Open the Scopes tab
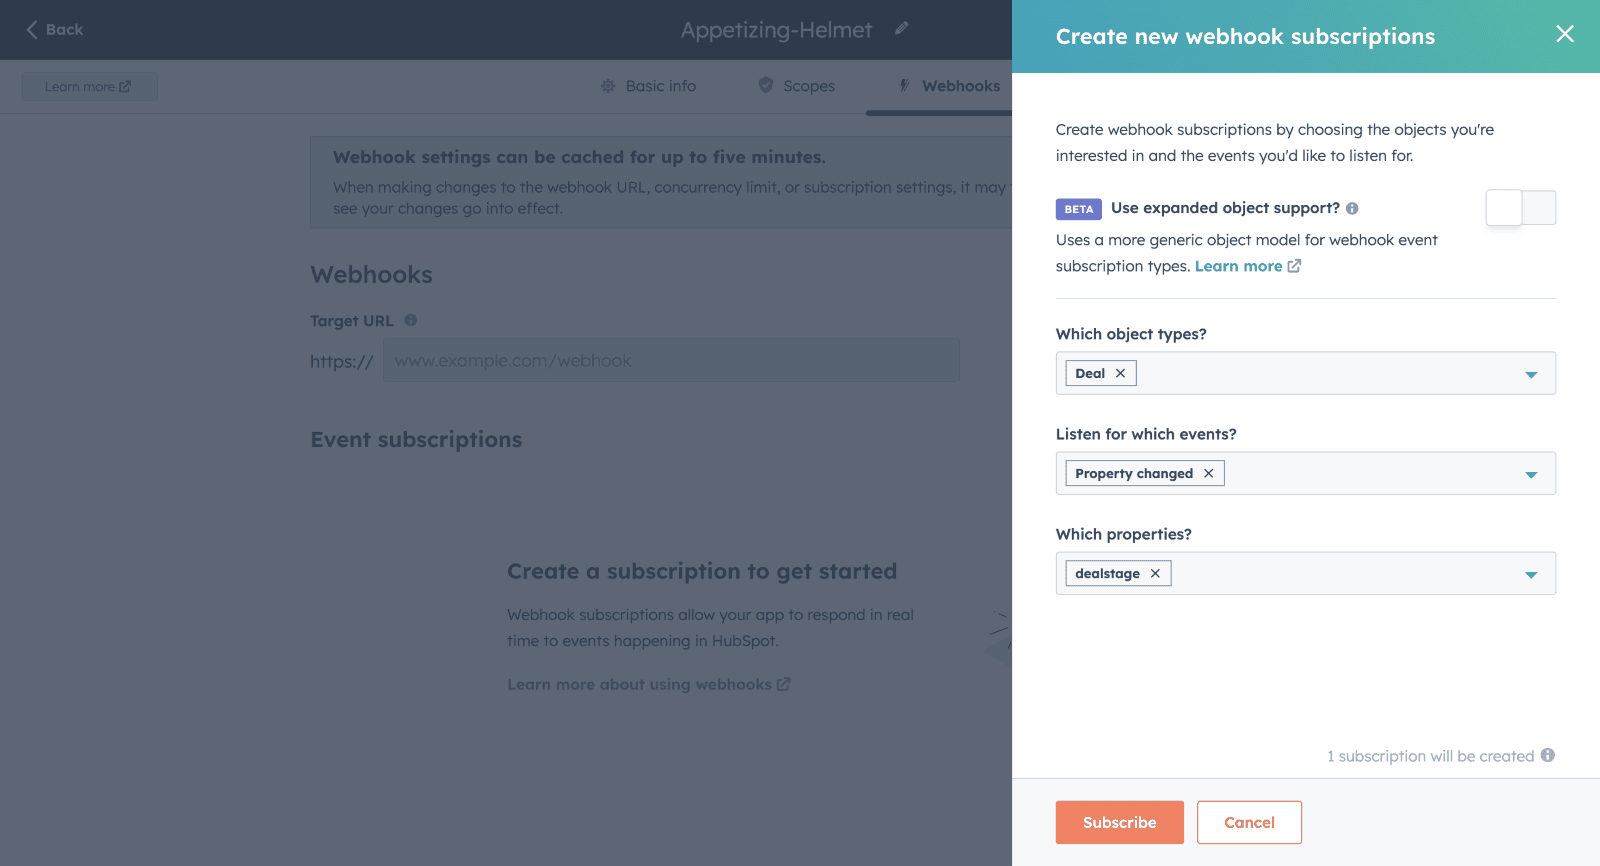1600x866 pixels. (796, 86)
